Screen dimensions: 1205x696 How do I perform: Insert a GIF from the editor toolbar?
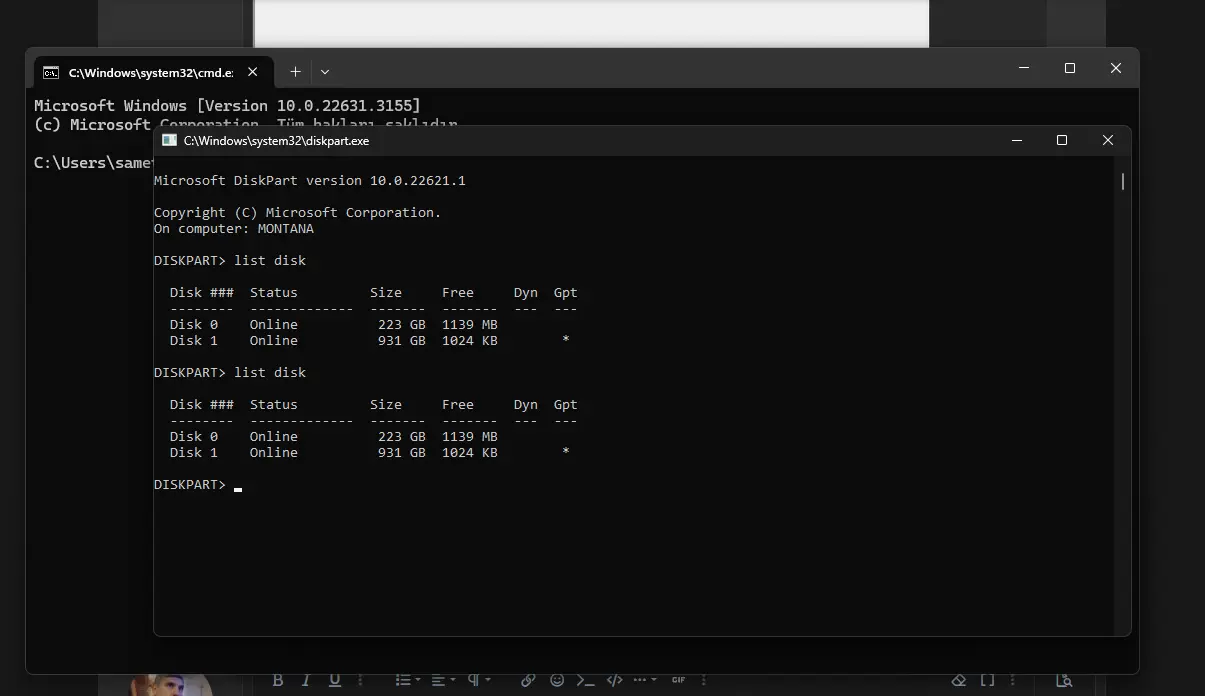(x=678, y=680)
